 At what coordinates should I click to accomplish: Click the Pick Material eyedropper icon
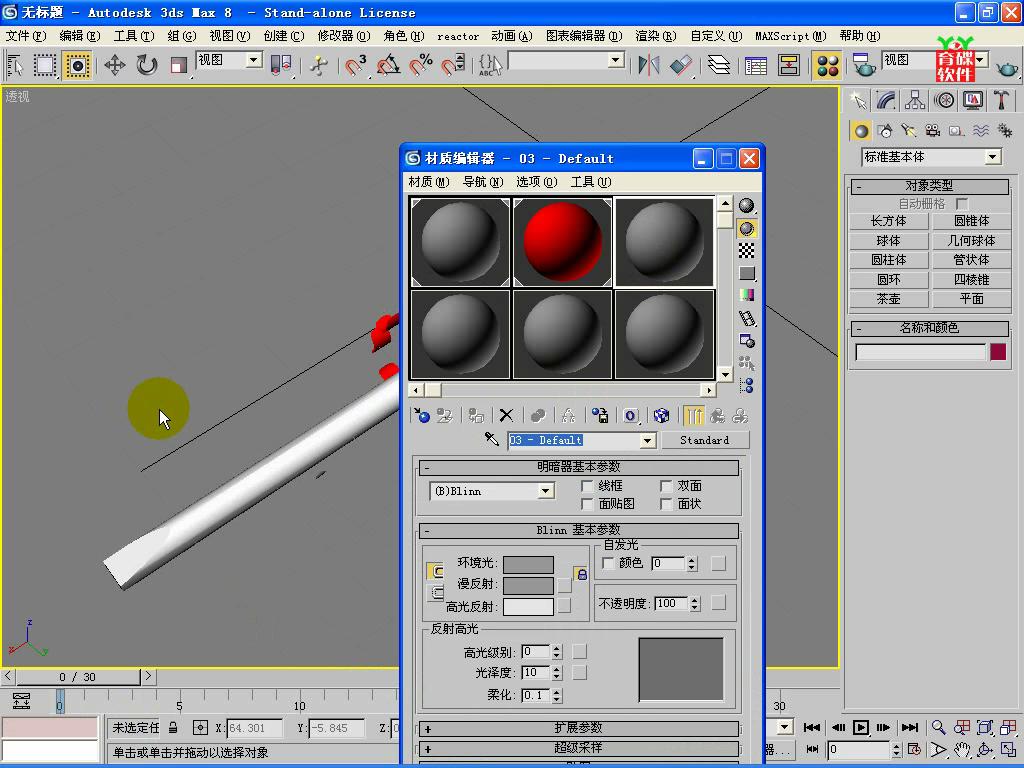click(x=492, y=439)
